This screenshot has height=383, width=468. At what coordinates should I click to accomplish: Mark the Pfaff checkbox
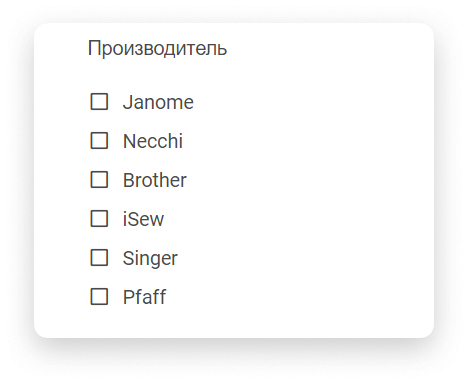point(99,297)
